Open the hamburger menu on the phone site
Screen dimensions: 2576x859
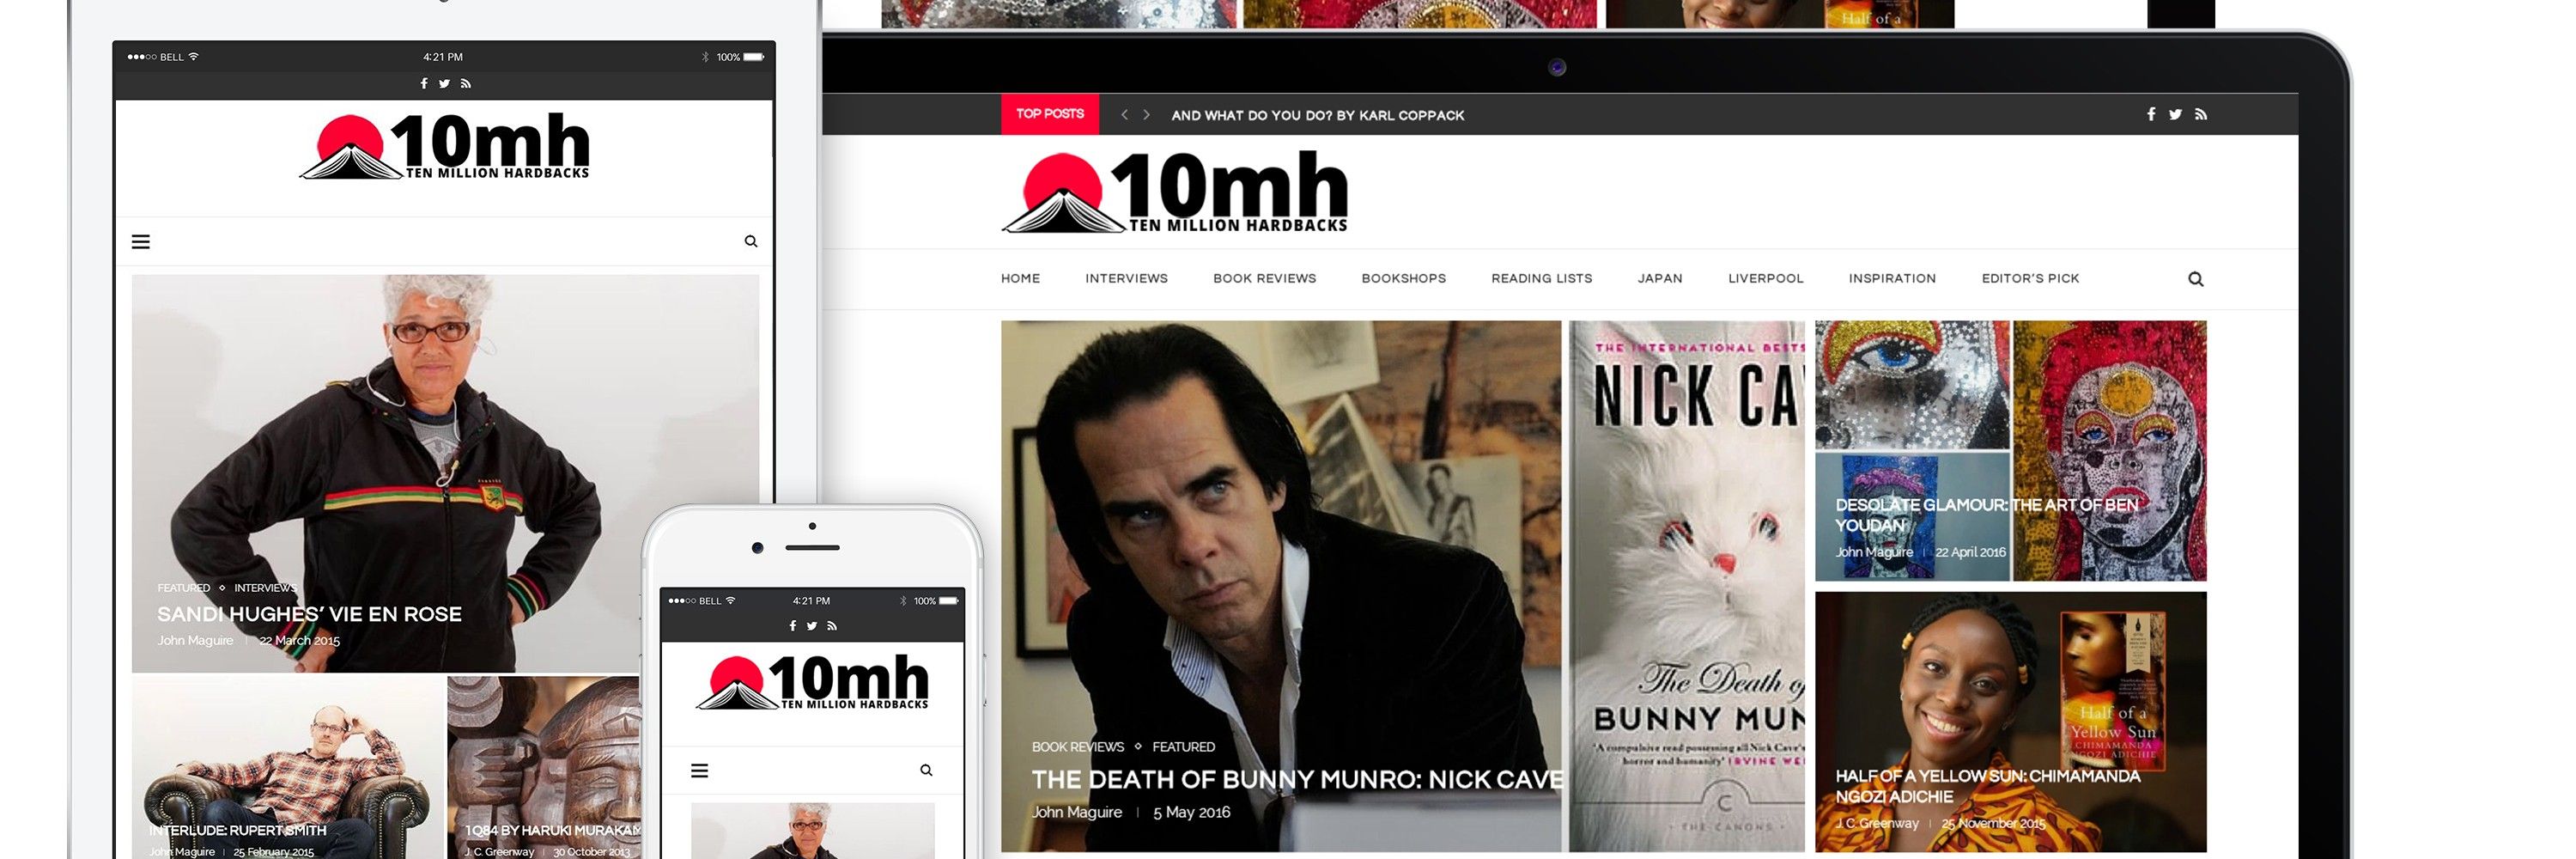pyautogui.click(x=700, y=770)
